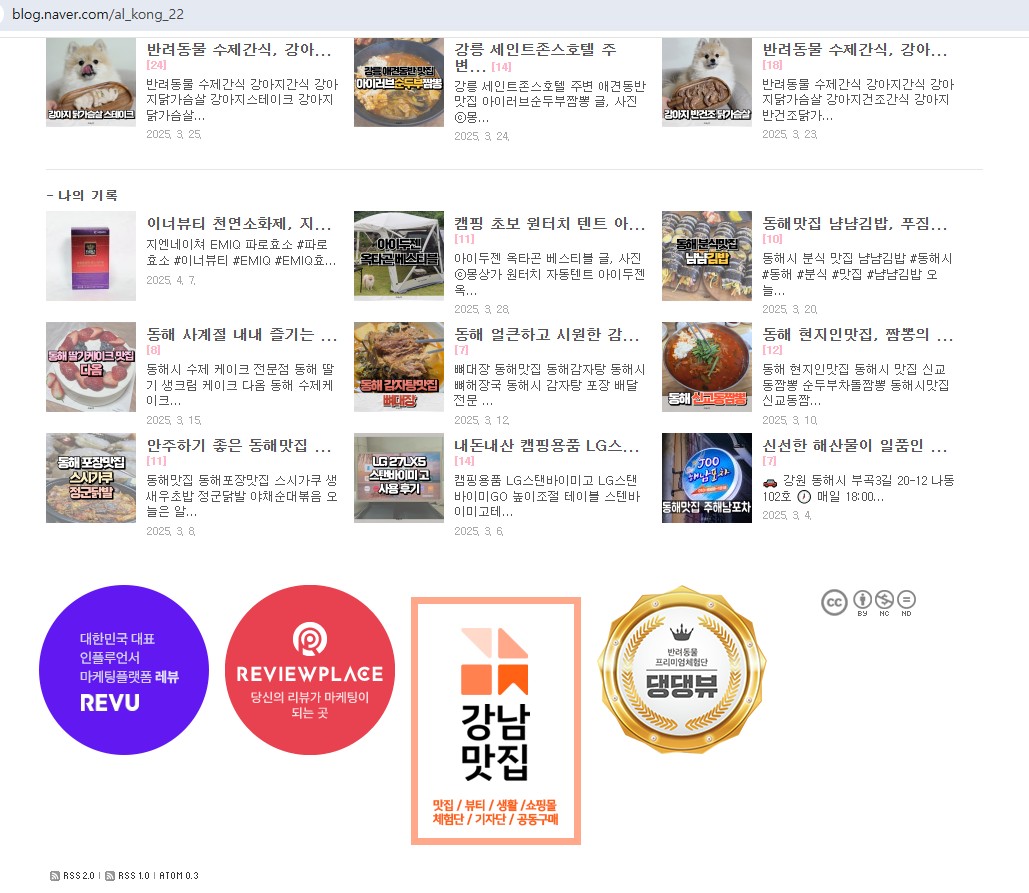Open the RSS 2.0 feed link
The height and width of the screenshot is (893, 1029).
click(73, 876)
